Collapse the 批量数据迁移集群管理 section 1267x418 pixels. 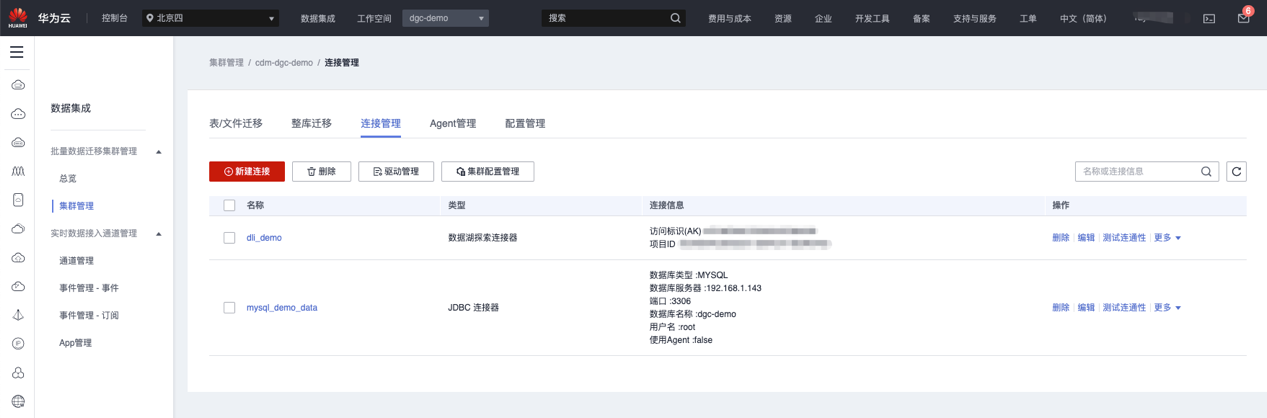pos(158,152)
